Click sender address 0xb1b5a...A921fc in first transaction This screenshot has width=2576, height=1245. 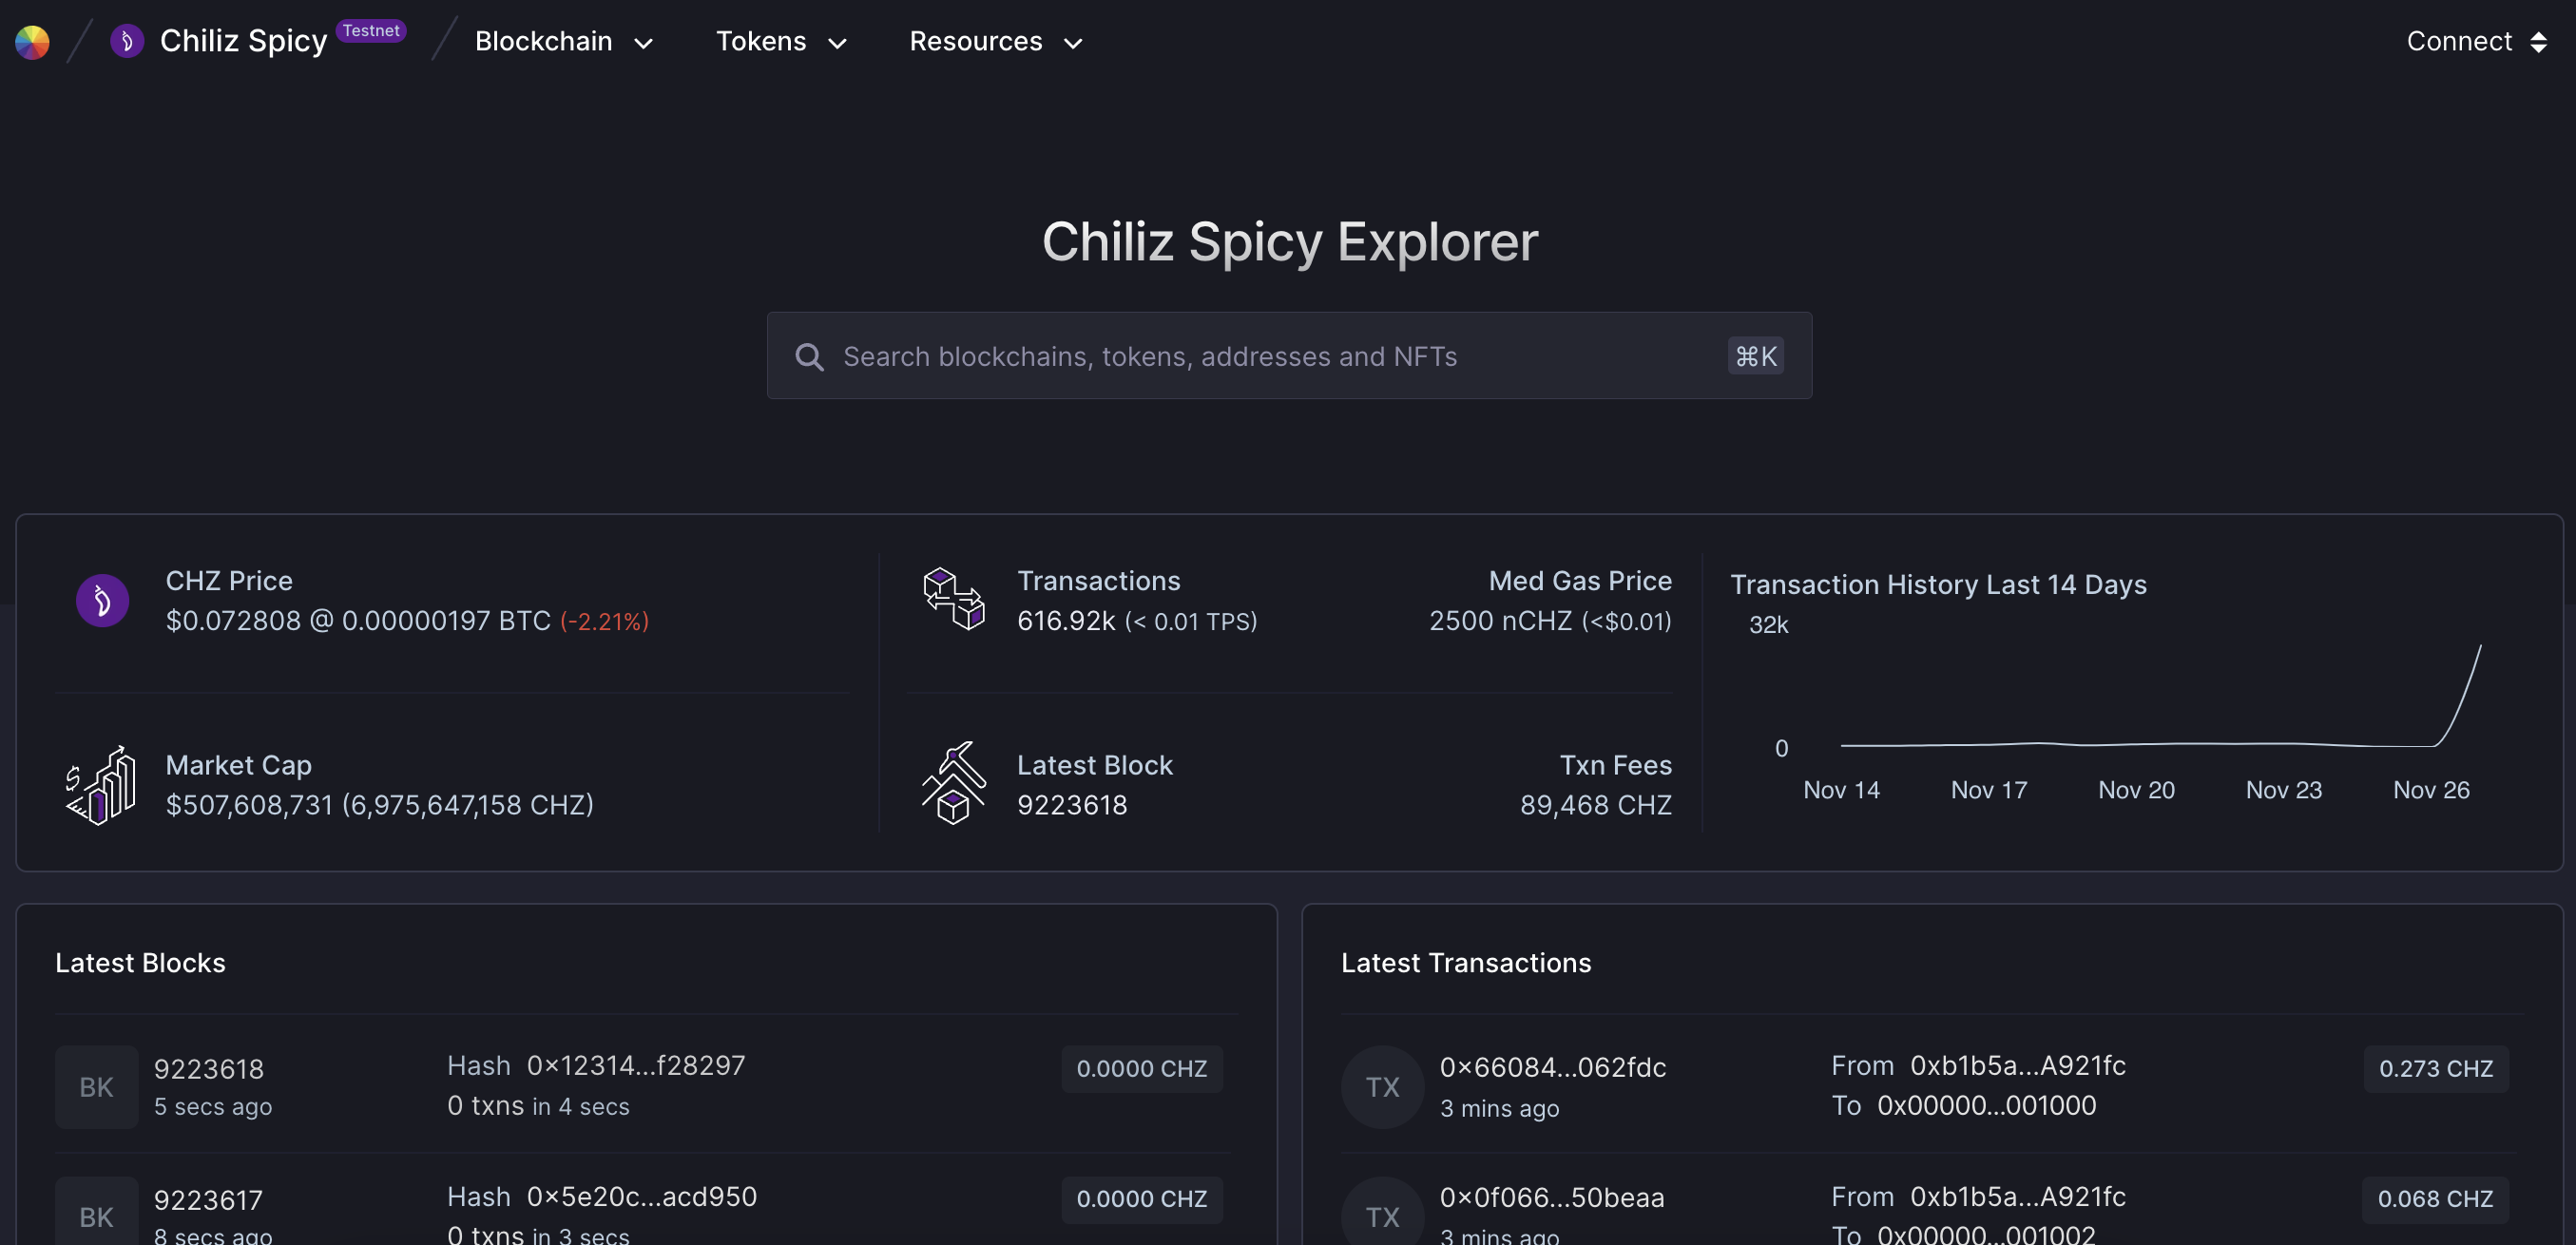[2017, 1066]
